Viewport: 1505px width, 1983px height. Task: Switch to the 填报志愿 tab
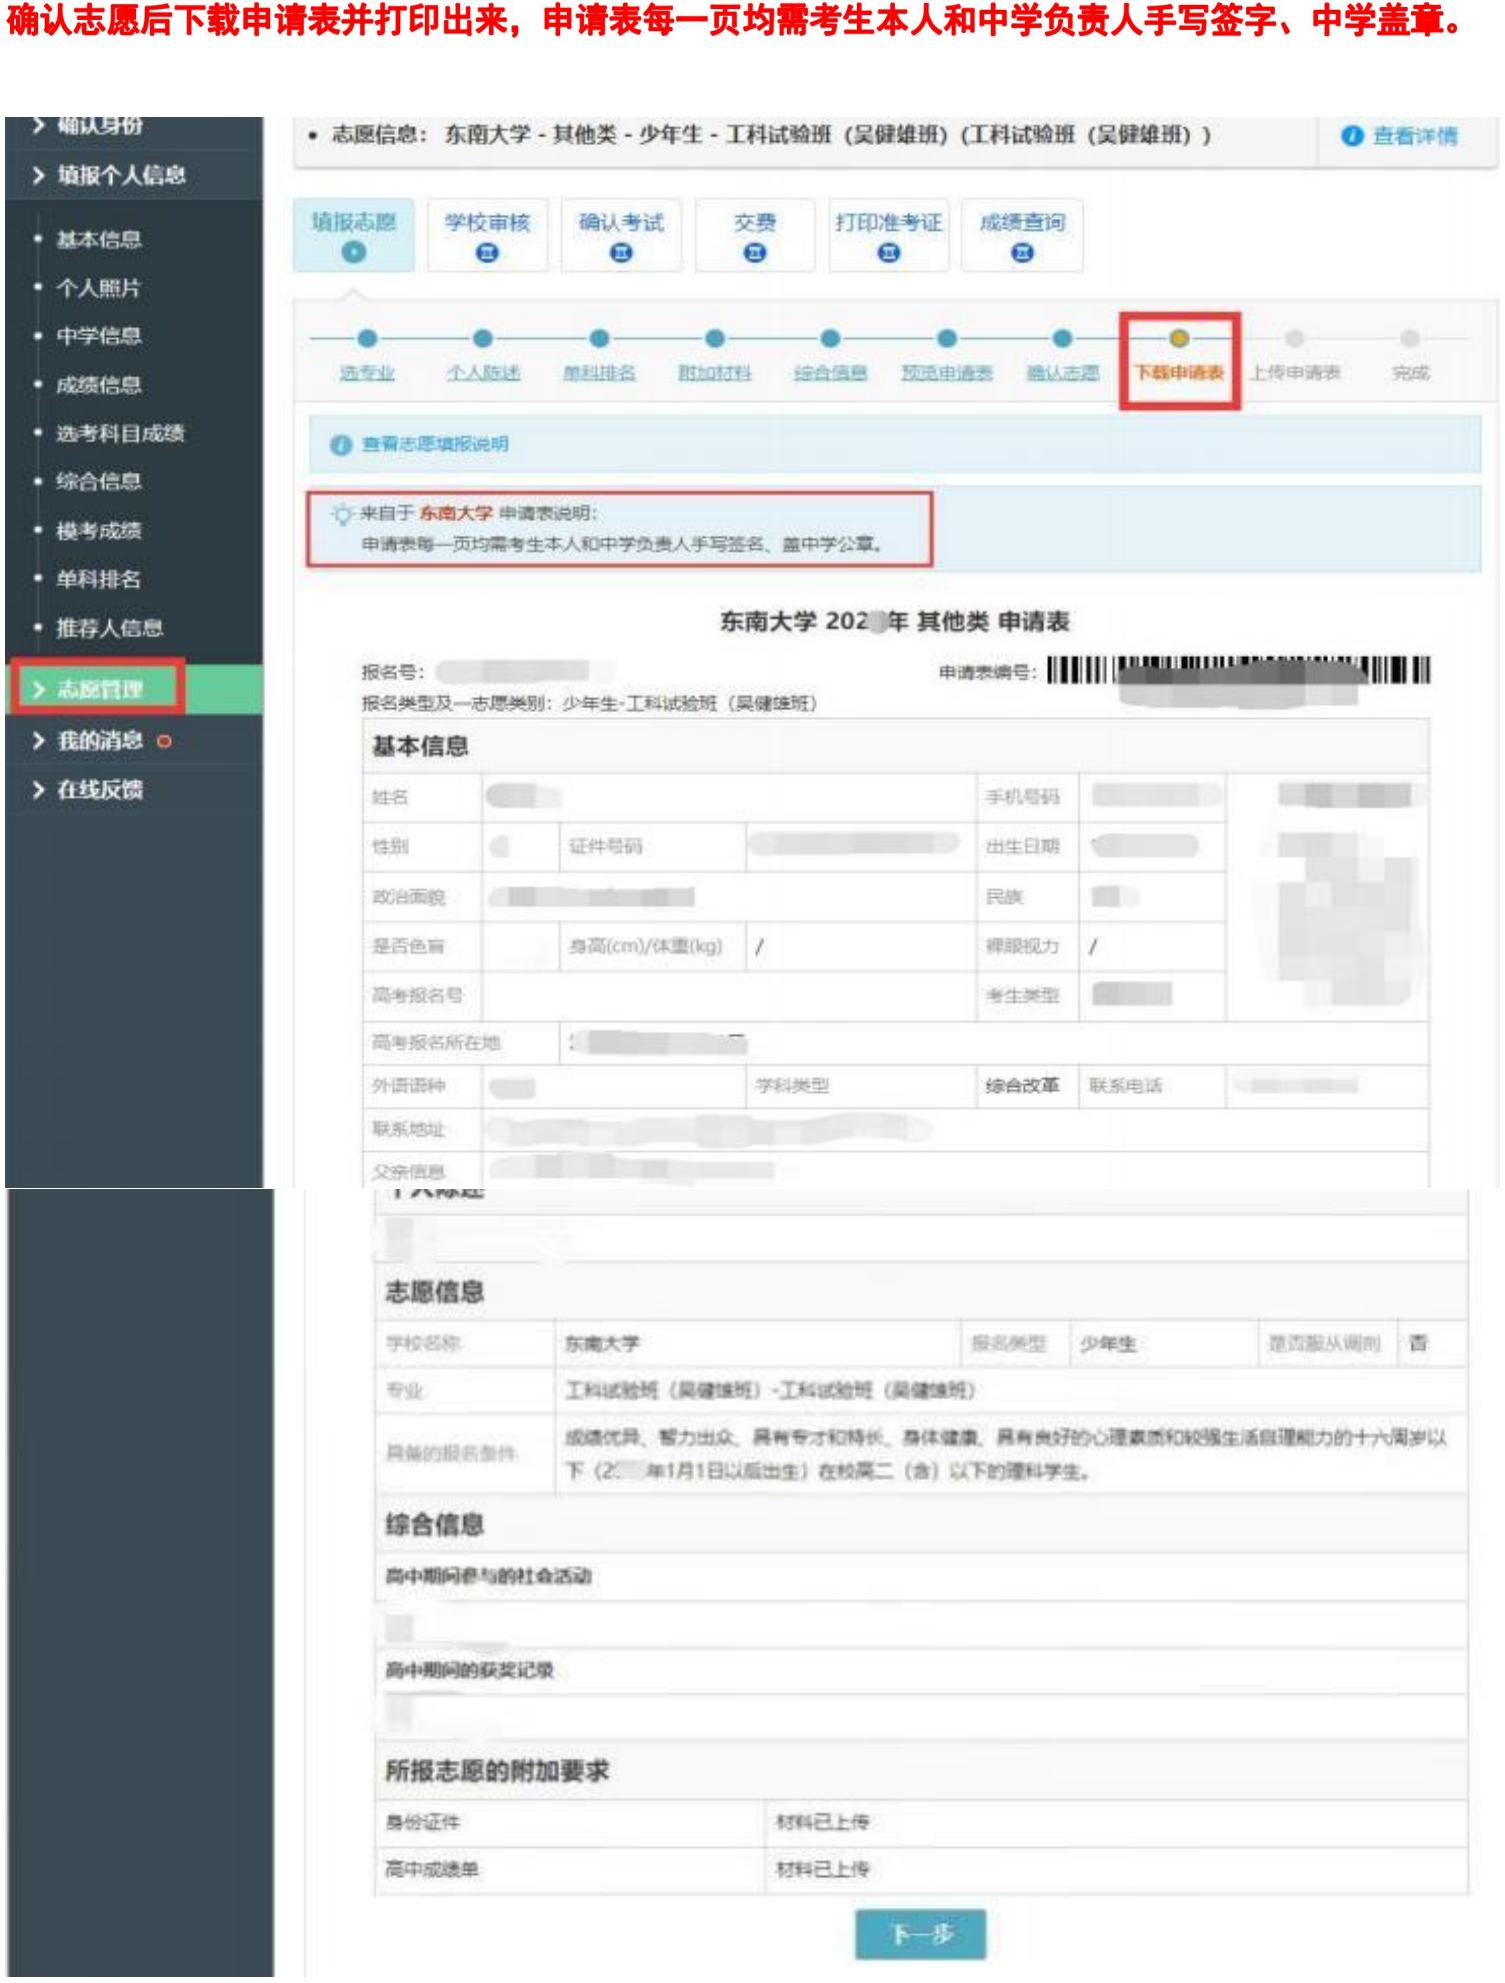tap(354, 236)
